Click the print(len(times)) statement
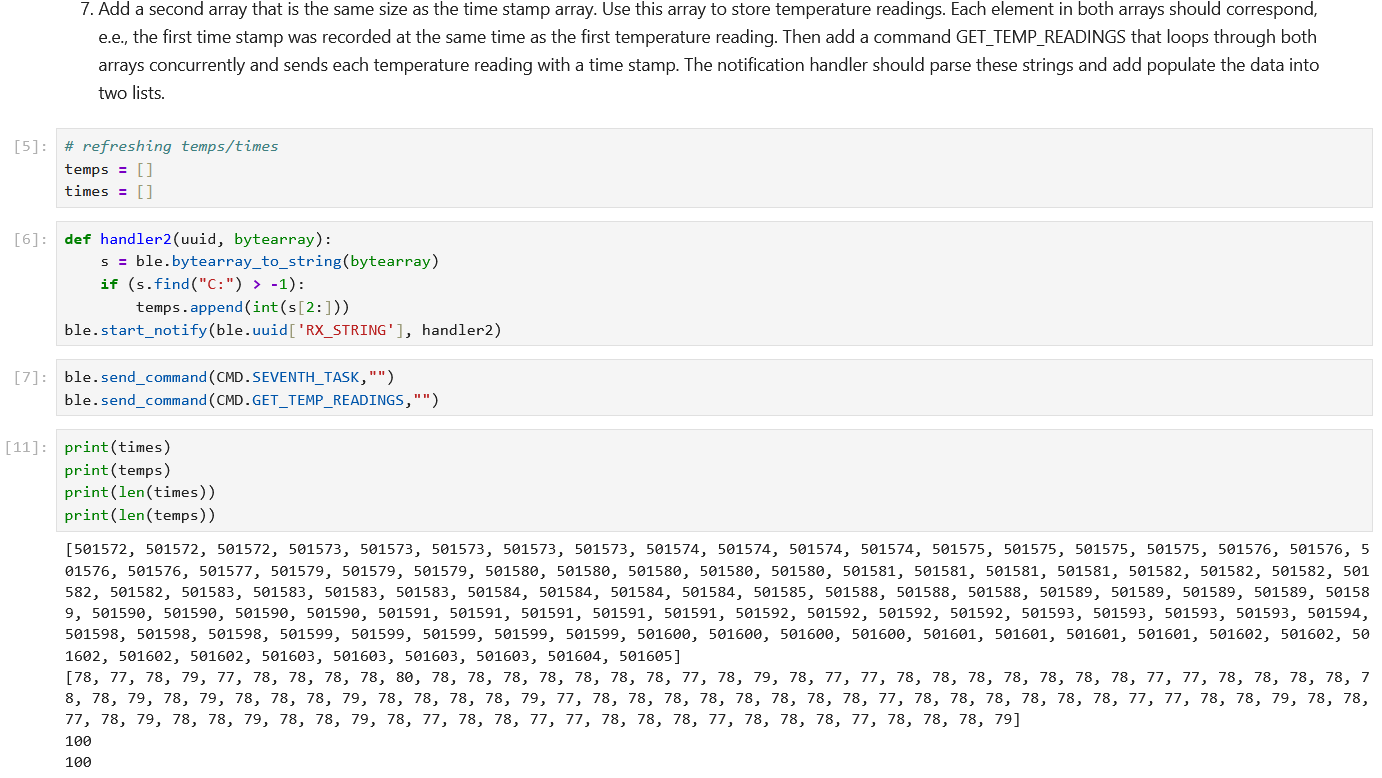This screenshot has width=1382, height=778. (139, 492)
